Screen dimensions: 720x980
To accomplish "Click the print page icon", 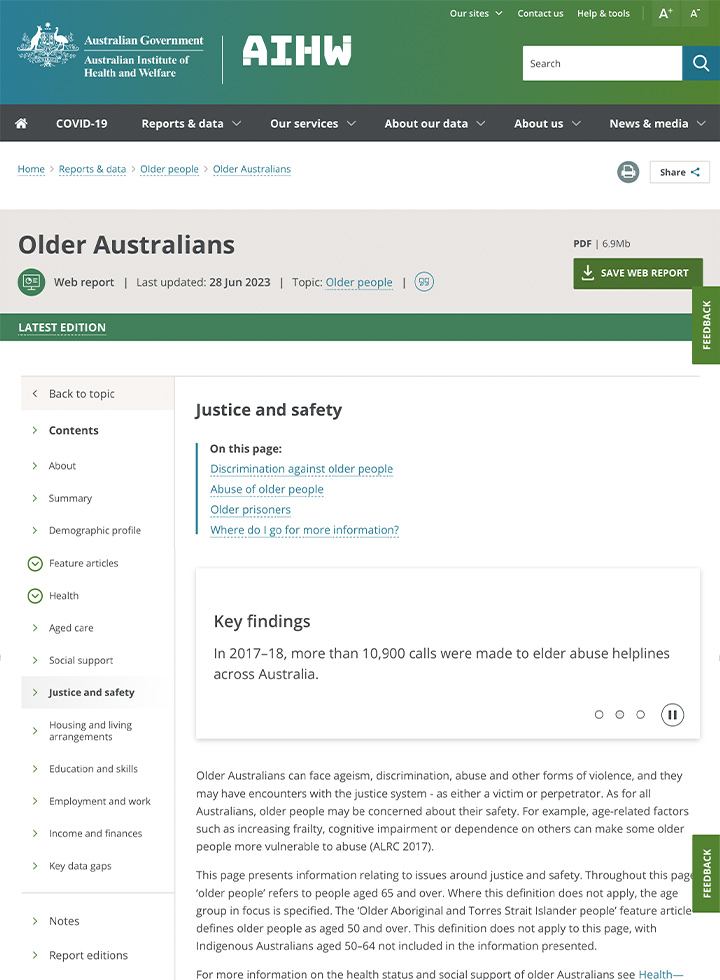I will (628, 172).
